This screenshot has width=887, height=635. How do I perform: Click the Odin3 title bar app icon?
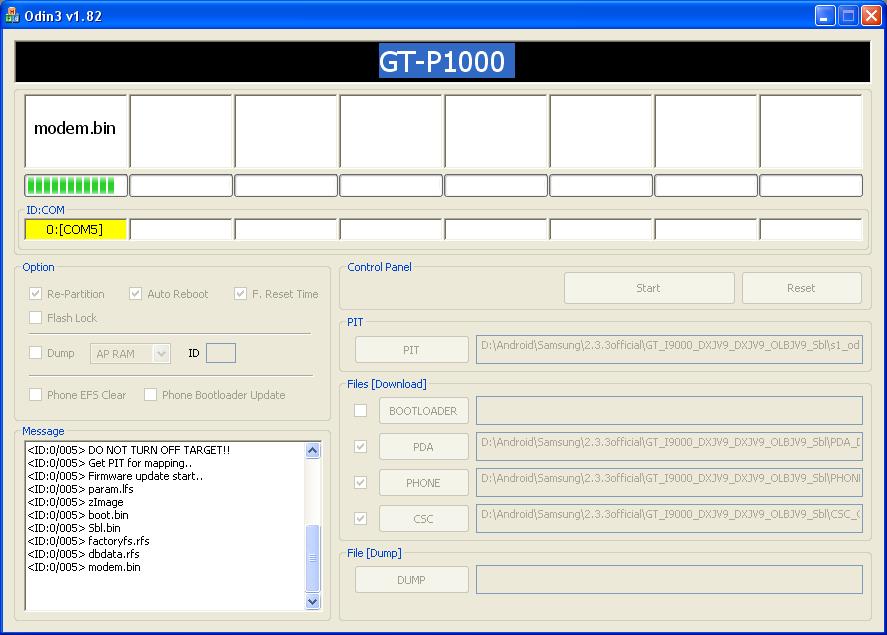tap(11, 16)
